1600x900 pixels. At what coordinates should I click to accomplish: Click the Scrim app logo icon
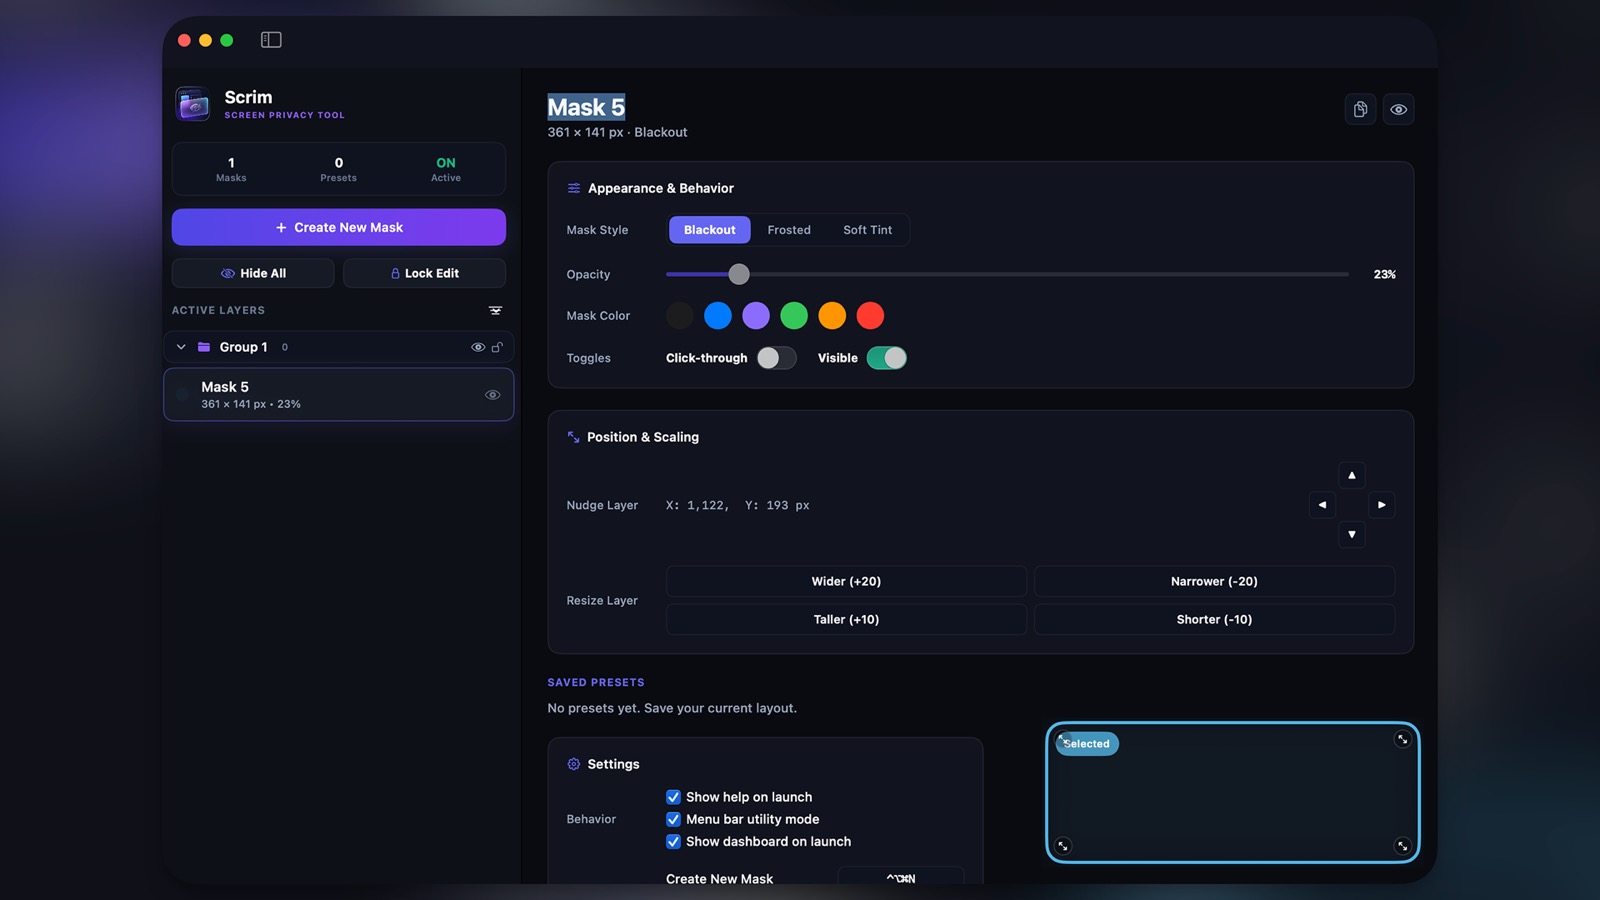[193, 104]
